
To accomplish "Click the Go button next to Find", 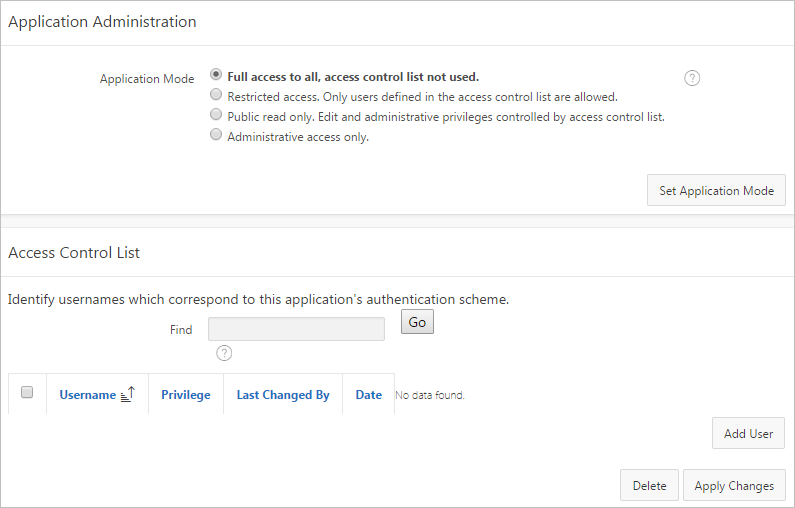I will [417, 322].
